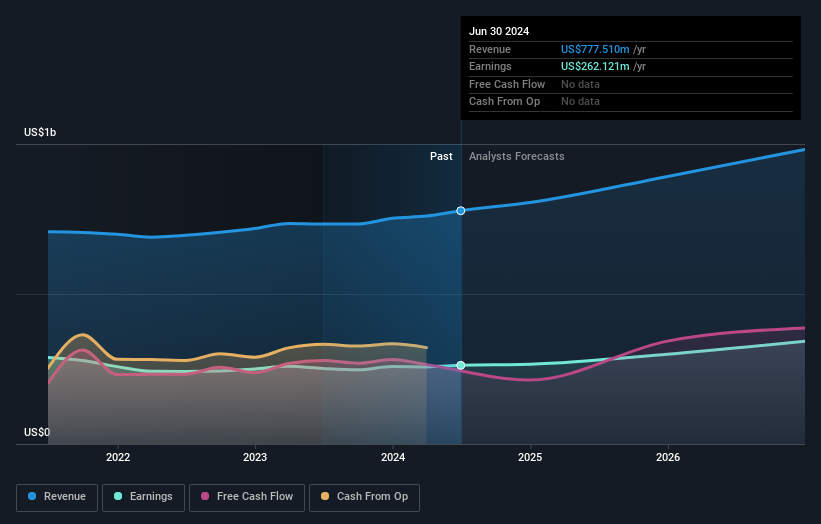This screenshot has height=524, width=821.
Task: Click the 2024 x-axis label
Action: tap(393, 457)
